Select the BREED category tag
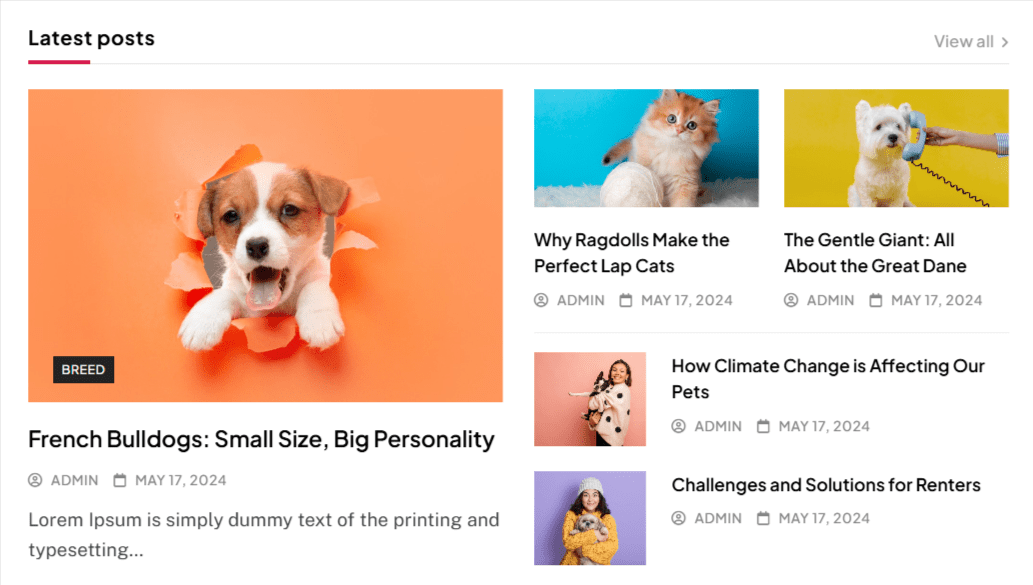The image size is (1033, 585). (x=83, y=370)
